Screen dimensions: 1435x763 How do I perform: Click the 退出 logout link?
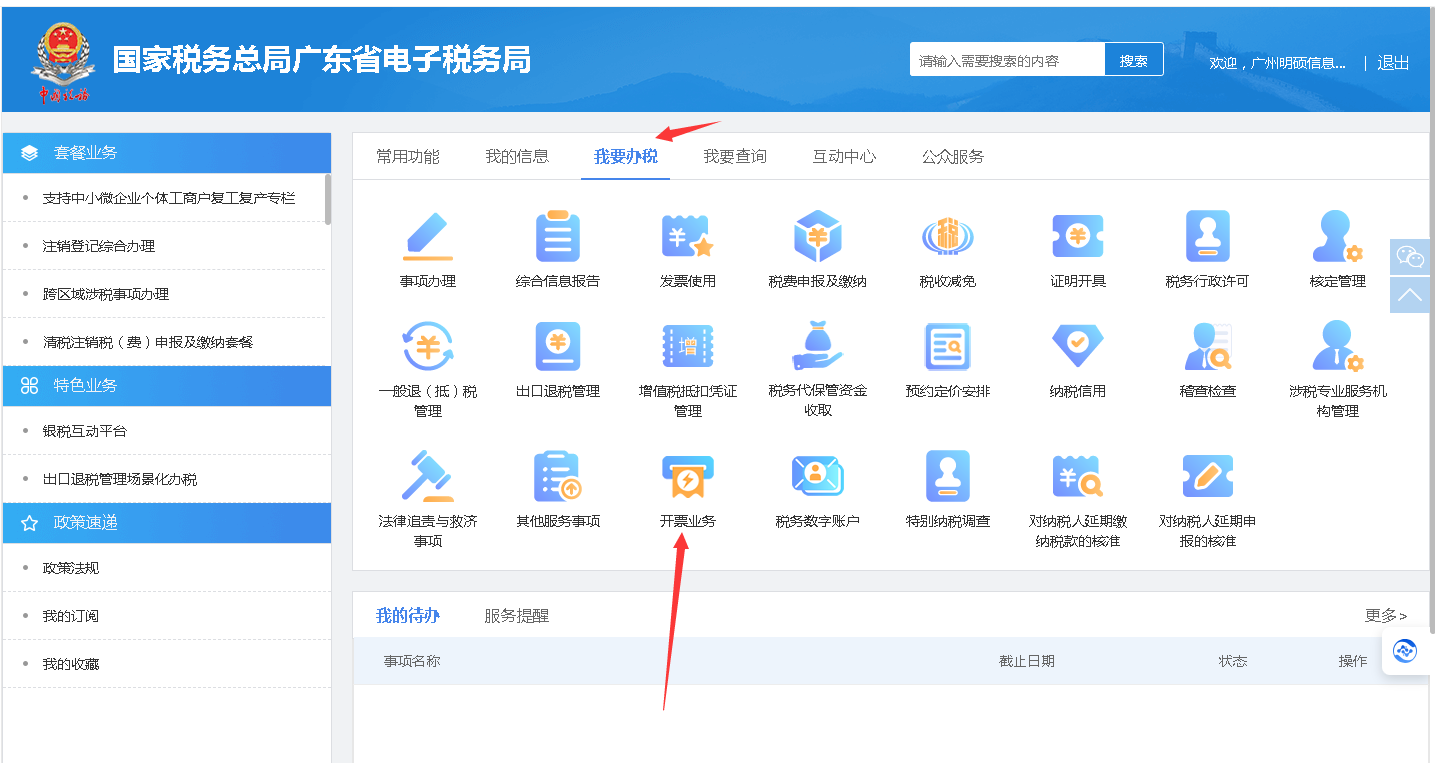(1392, 62)
